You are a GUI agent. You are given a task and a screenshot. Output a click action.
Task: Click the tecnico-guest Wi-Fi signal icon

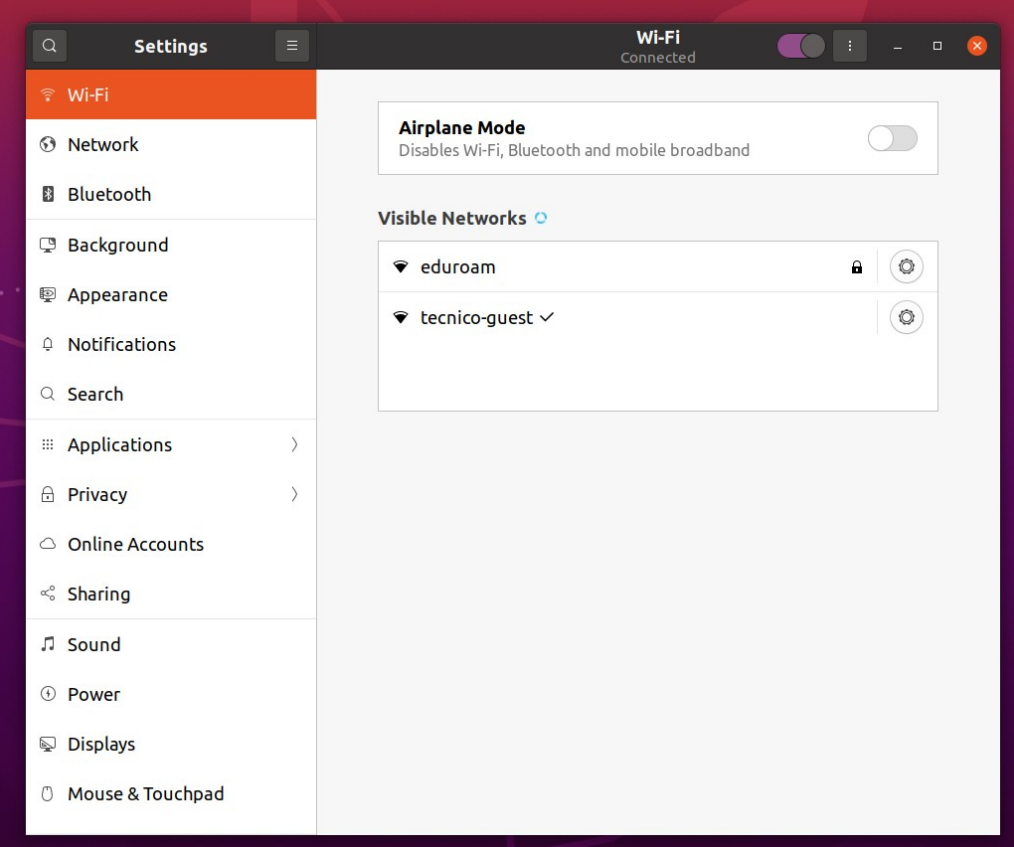pos(401,317)
